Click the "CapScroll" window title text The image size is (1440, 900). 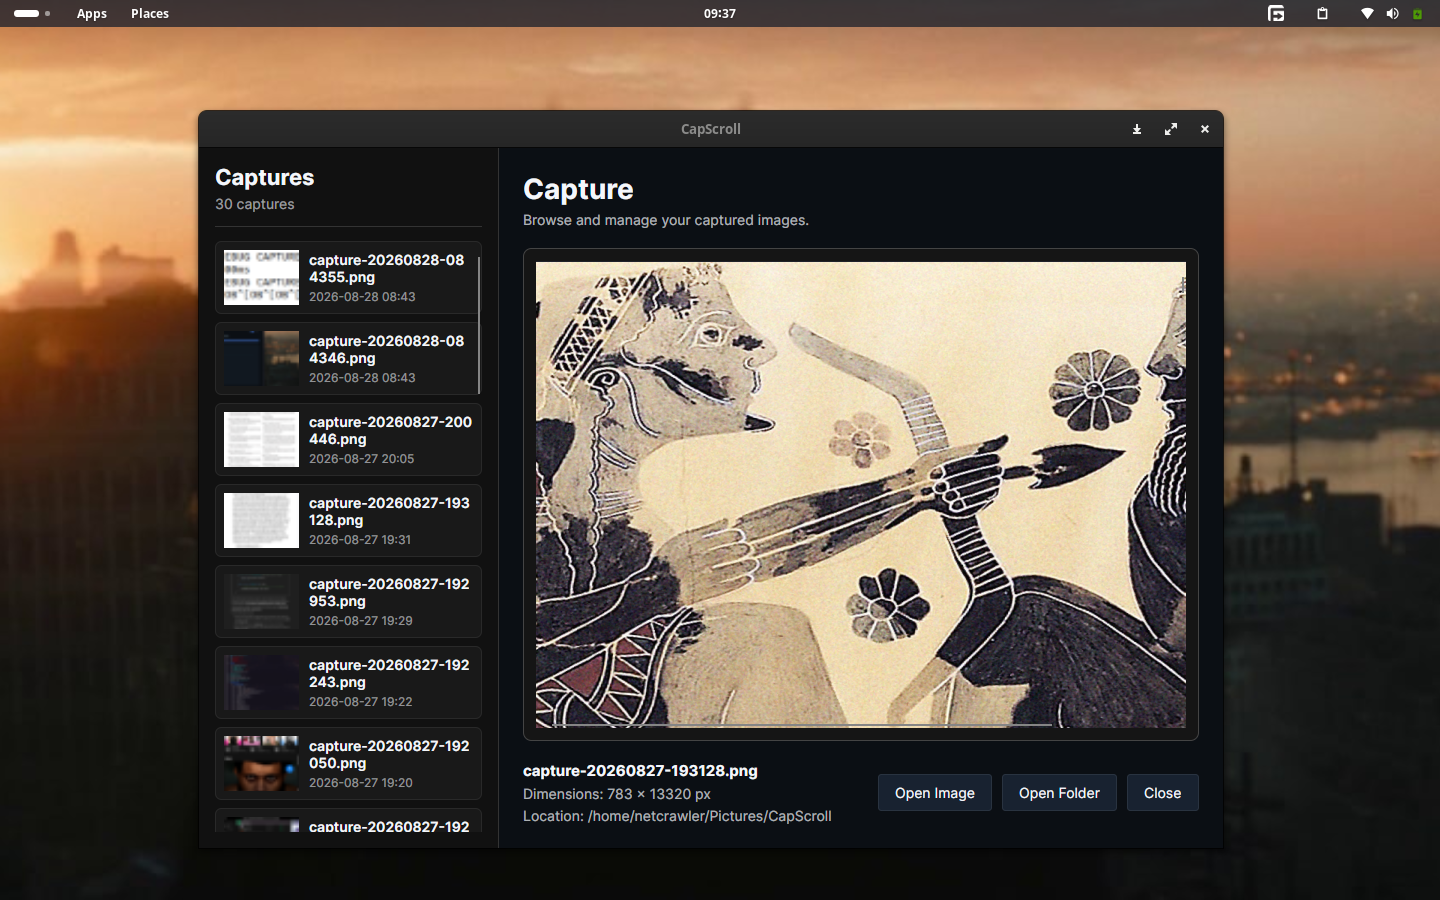click(711, 129)
